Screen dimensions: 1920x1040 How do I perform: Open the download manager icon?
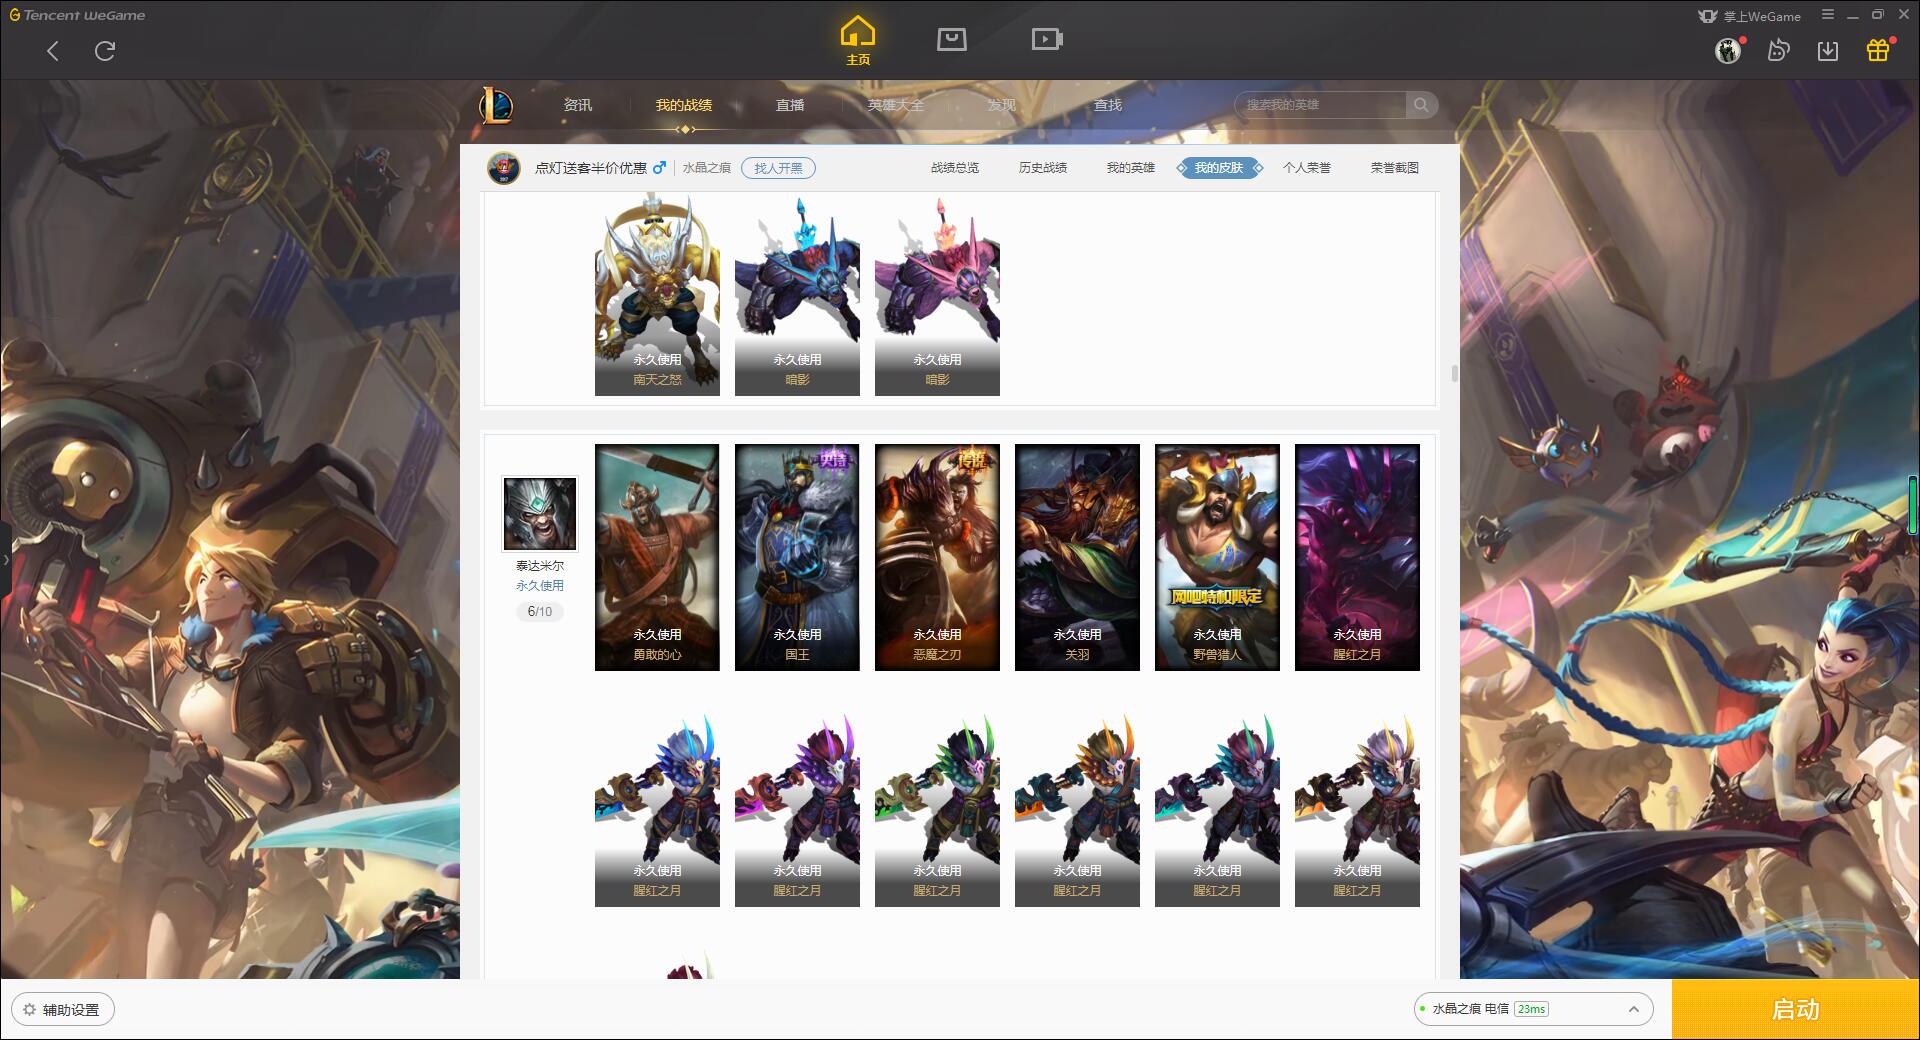(1828, 50)
